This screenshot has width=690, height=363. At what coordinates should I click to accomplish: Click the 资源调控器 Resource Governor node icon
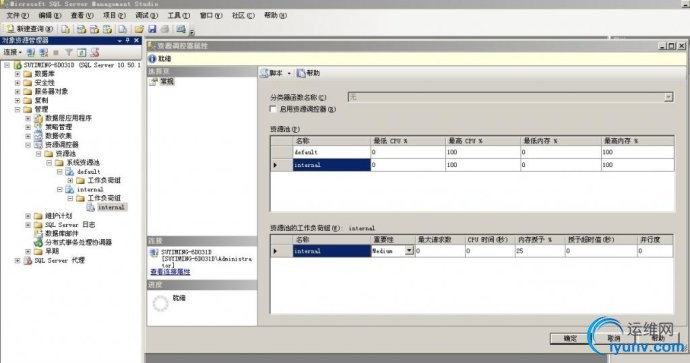click(39, 145)
